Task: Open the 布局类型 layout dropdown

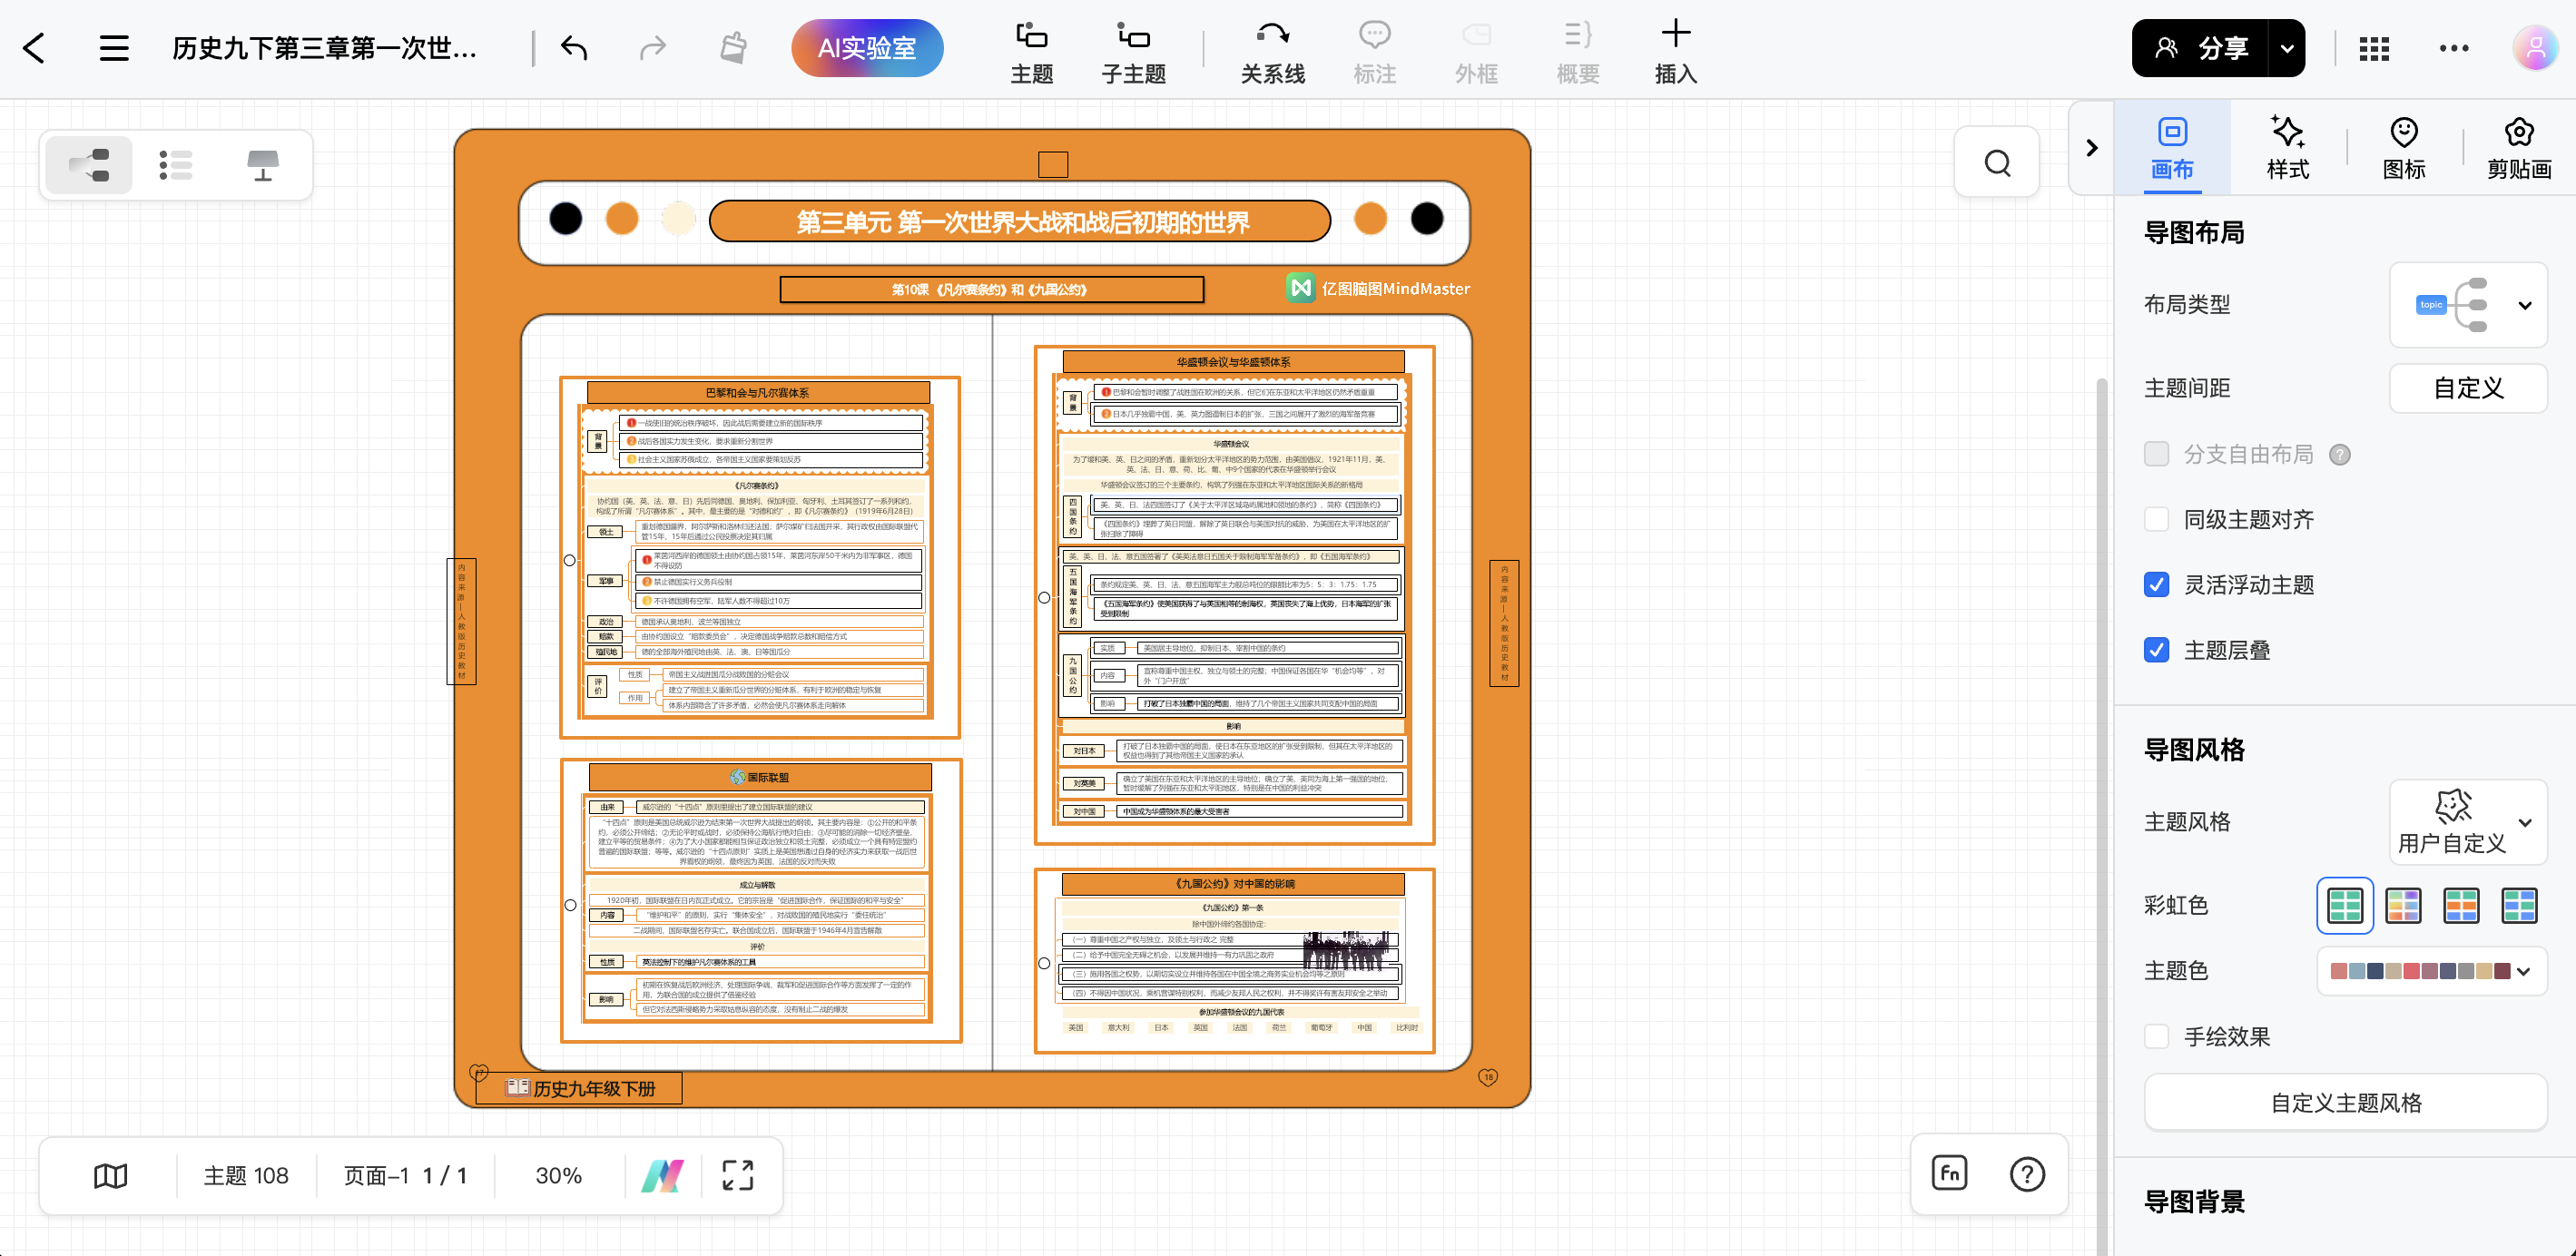Action: [x=2468, y=305]
